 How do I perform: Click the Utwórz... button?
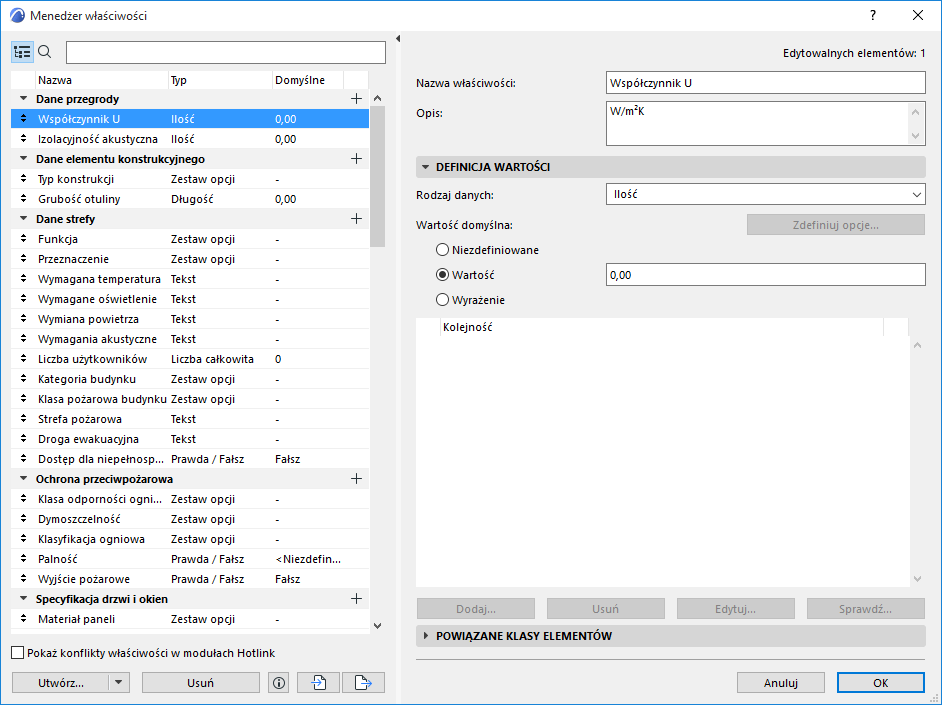(x=61, y=683)
